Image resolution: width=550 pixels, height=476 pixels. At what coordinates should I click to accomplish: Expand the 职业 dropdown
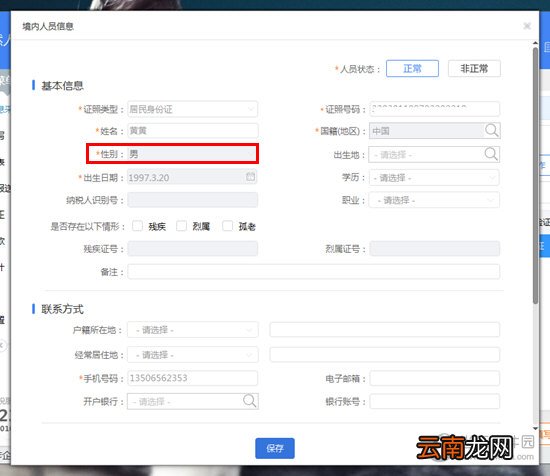[434, 200]
